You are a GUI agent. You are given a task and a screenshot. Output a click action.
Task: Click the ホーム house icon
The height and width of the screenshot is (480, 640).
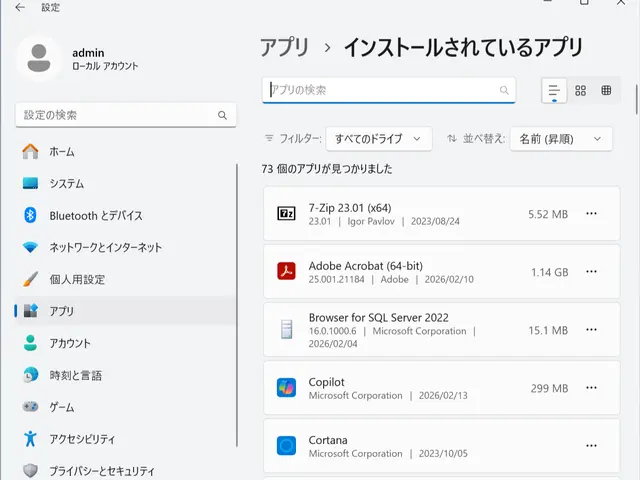tap(30, 151)
